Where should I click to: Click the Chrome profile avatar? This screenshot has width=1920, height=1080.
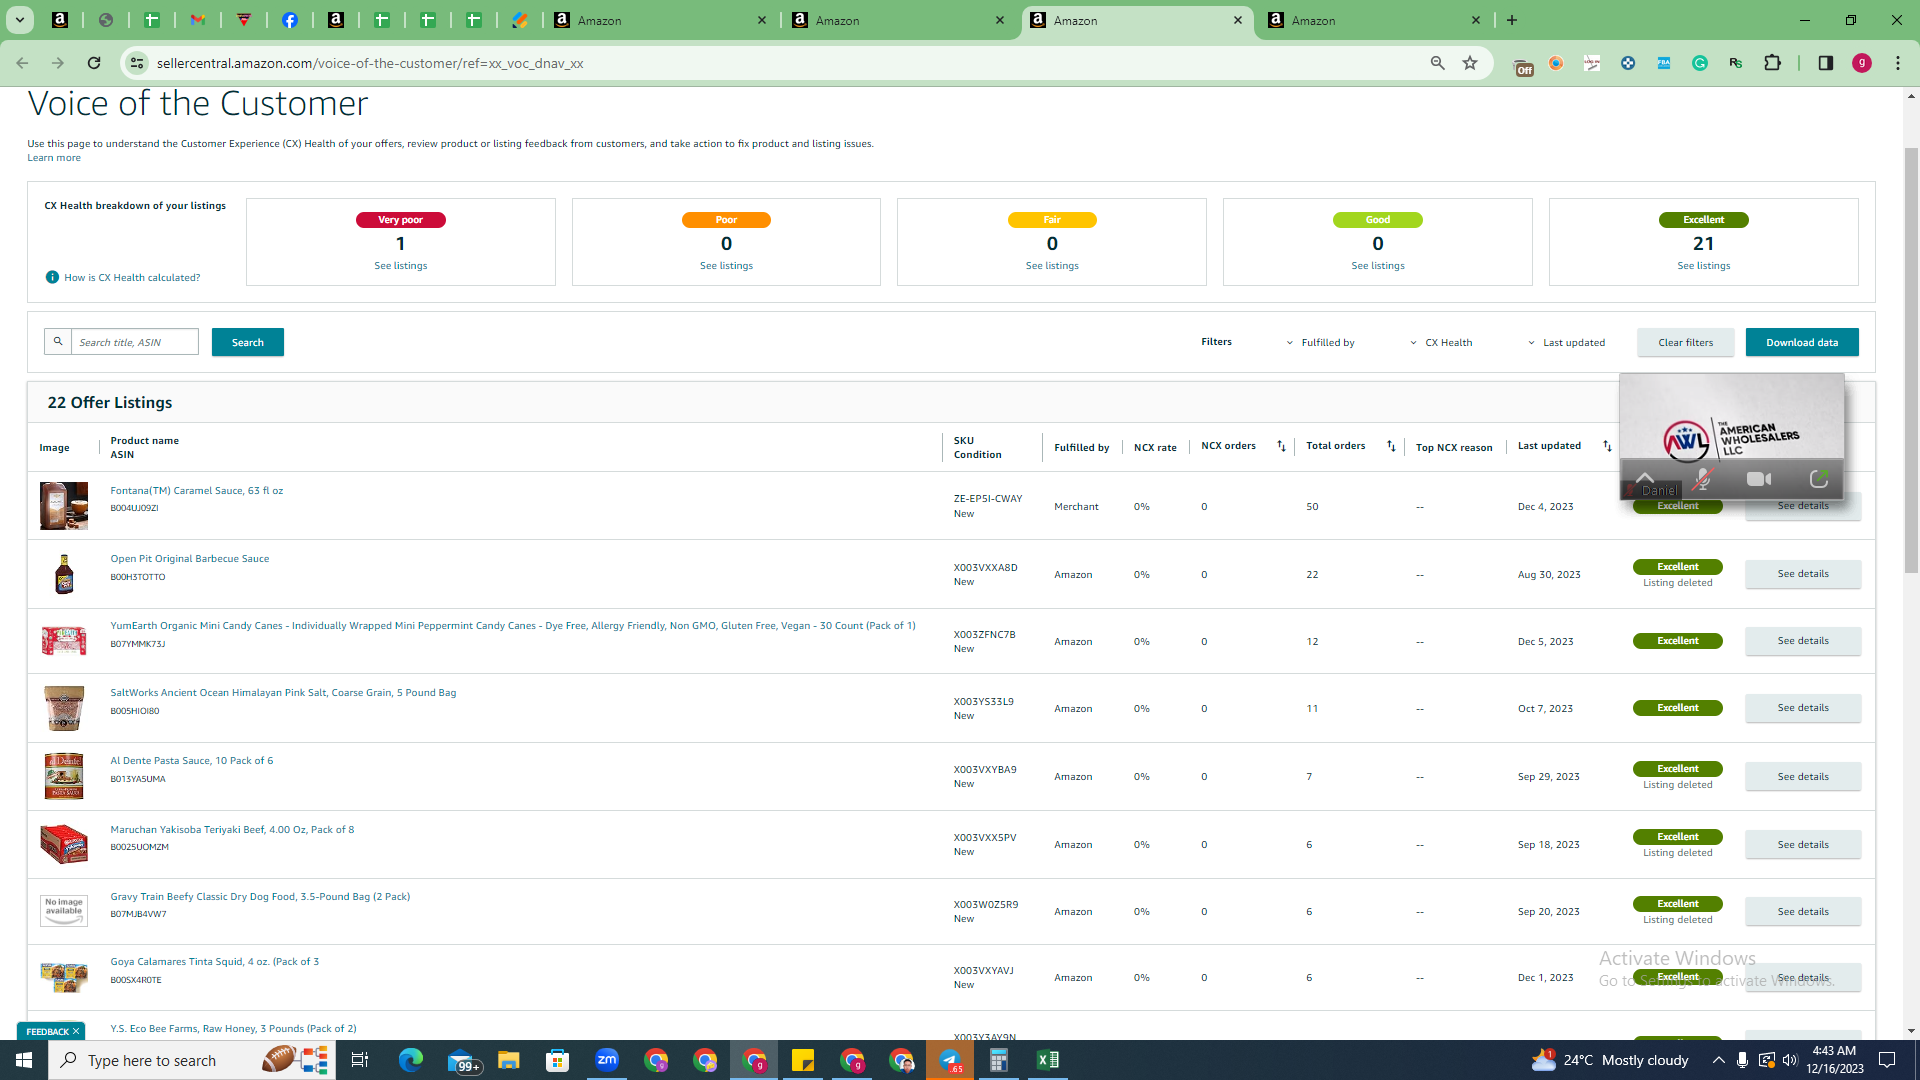(x=1862, y=63)
